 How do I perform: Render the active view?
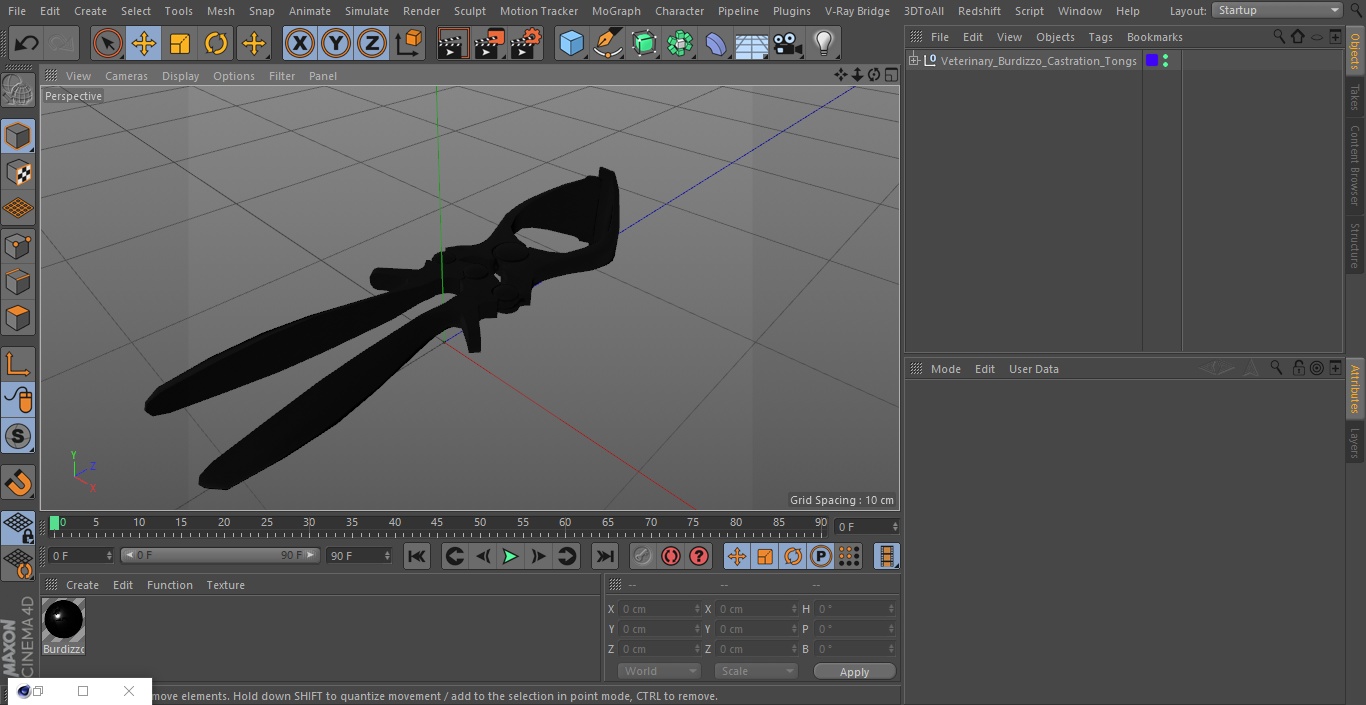click(x=453, y=43)
